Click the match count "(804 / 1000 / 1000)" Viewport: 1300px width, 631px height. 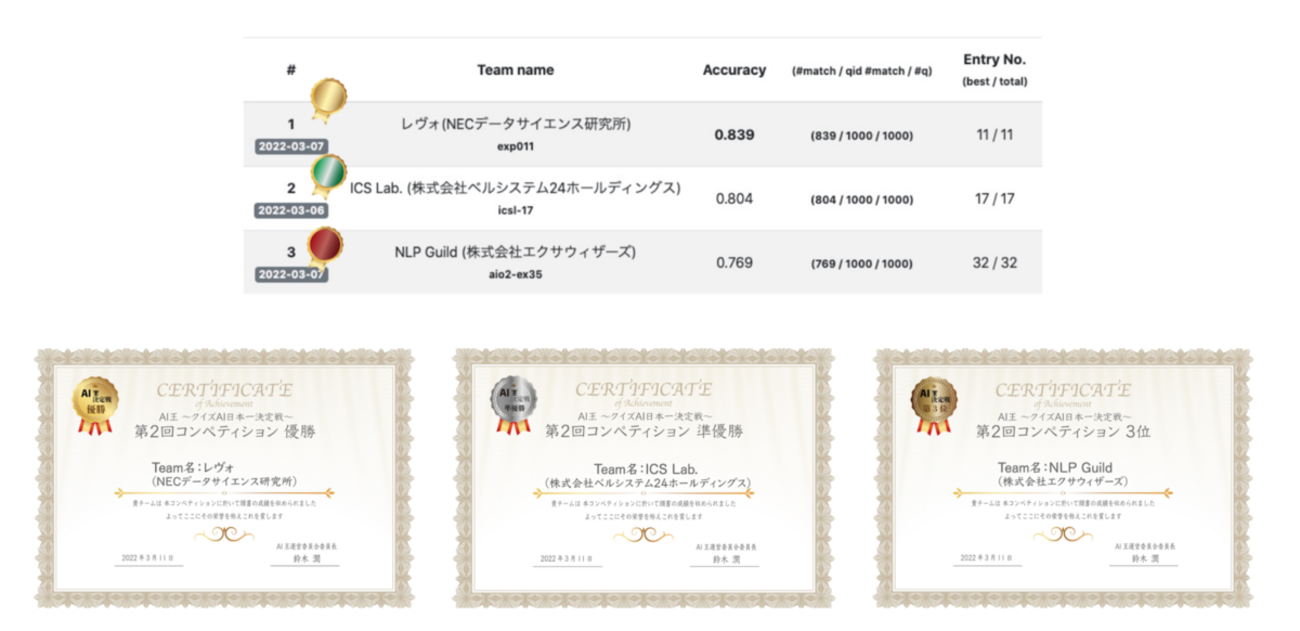tap(861, 200)
